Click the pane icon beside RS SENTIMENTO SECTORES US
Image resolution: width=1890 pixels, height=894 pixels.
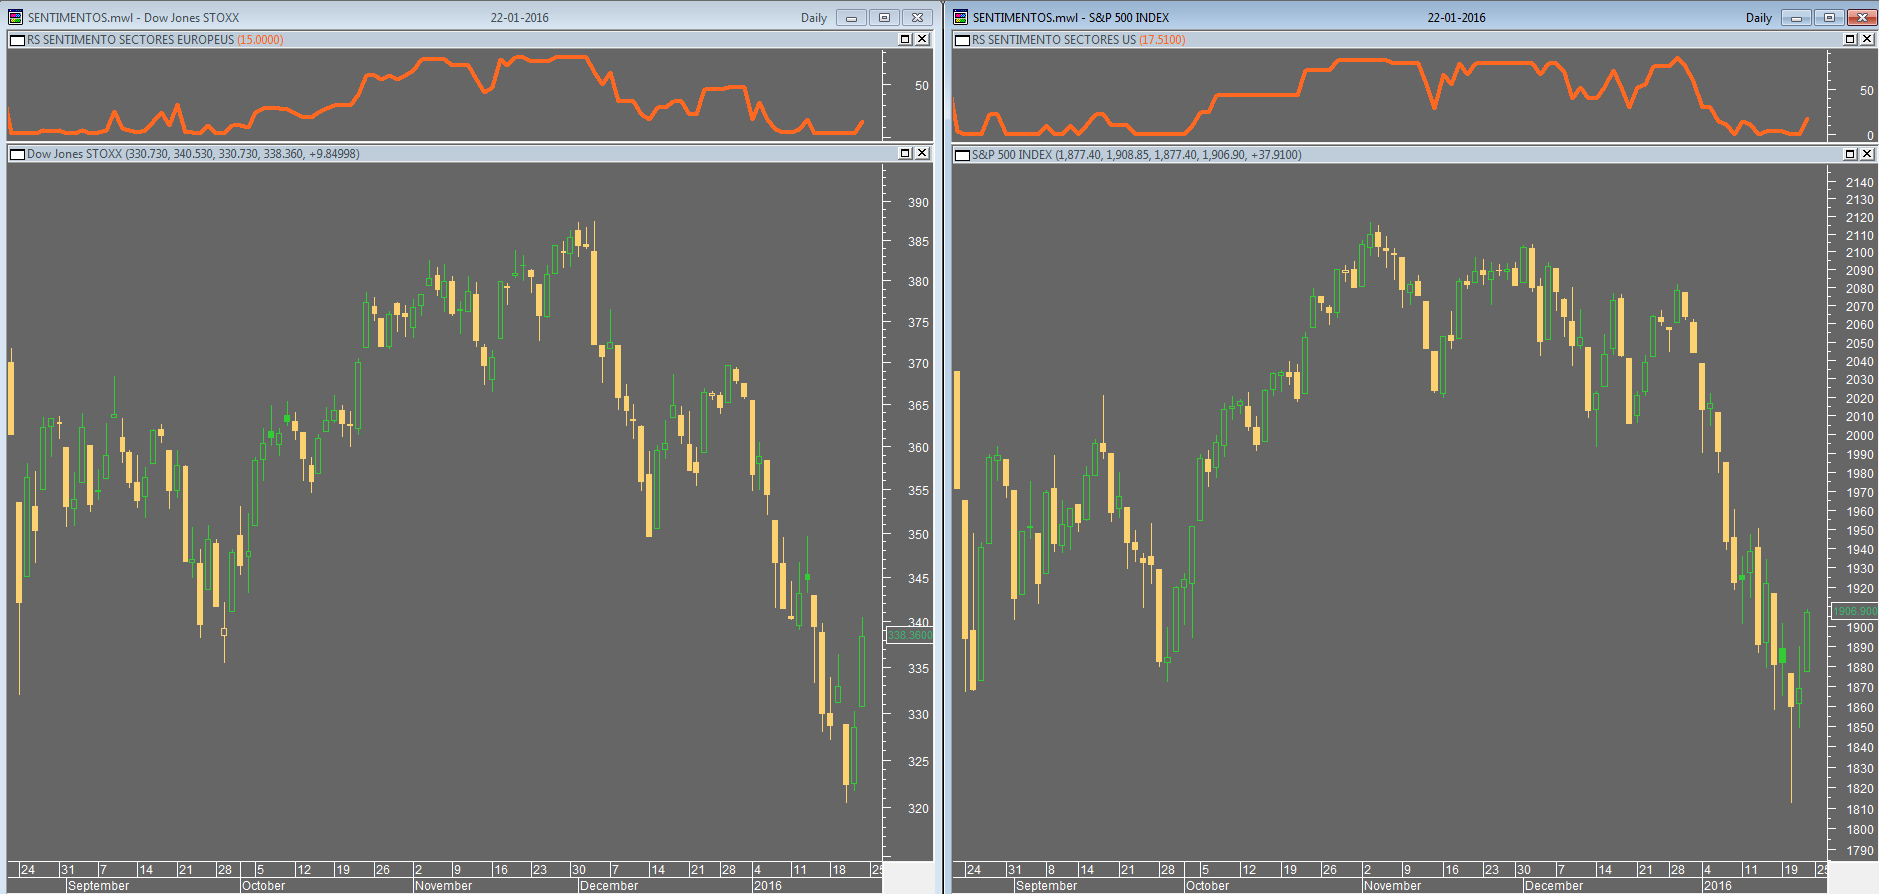(x=963, y=40)
